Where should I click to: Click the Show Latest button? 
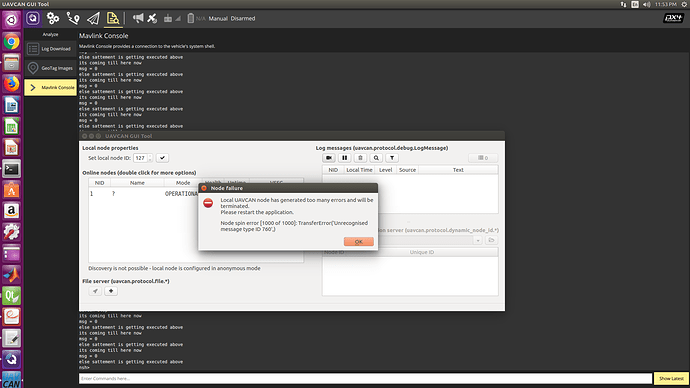[671, 378]
